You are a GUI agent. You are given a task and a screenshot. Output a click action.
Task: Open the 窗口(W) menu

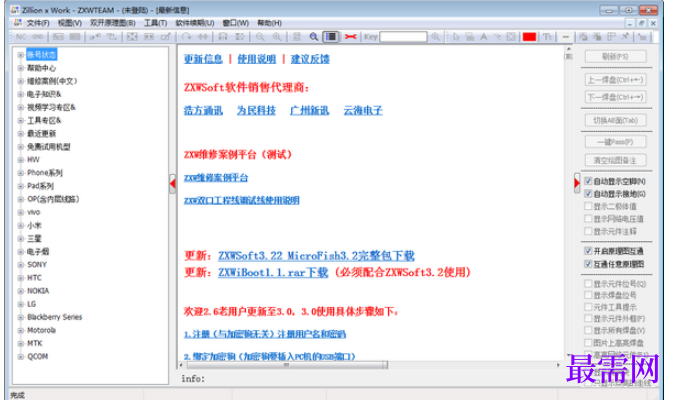[236, 23]
